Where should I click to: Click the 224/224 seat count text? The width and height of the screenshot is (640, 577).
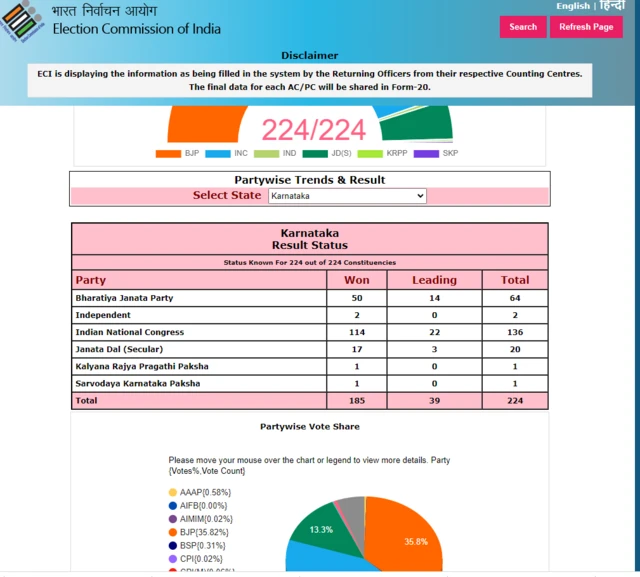[x=313, y=130]
